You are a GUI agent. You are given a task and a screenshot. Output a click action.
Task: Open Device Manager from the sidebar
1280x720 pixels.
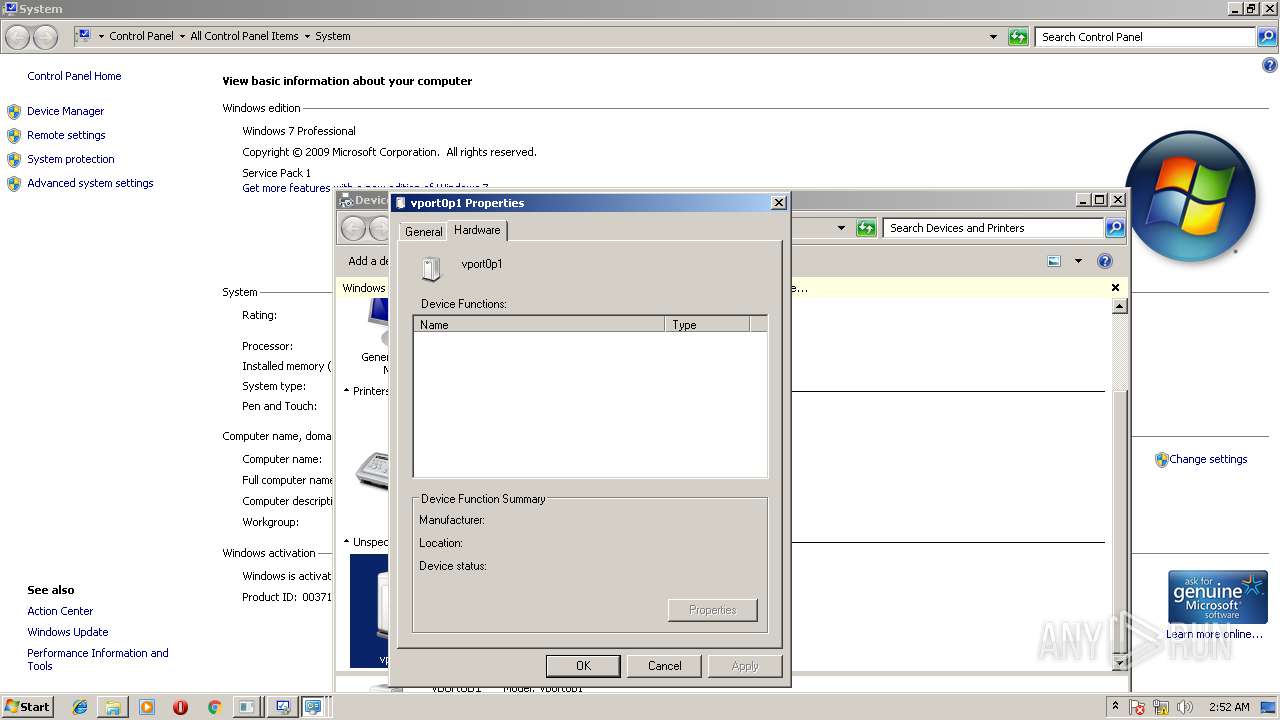tap(65, 111)
